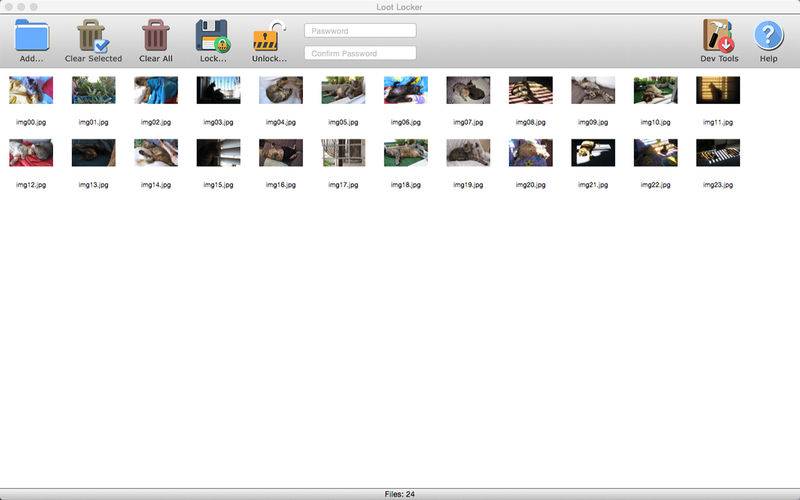Open the Help question mark icon
800x500 pixels.
pos(768,35)
